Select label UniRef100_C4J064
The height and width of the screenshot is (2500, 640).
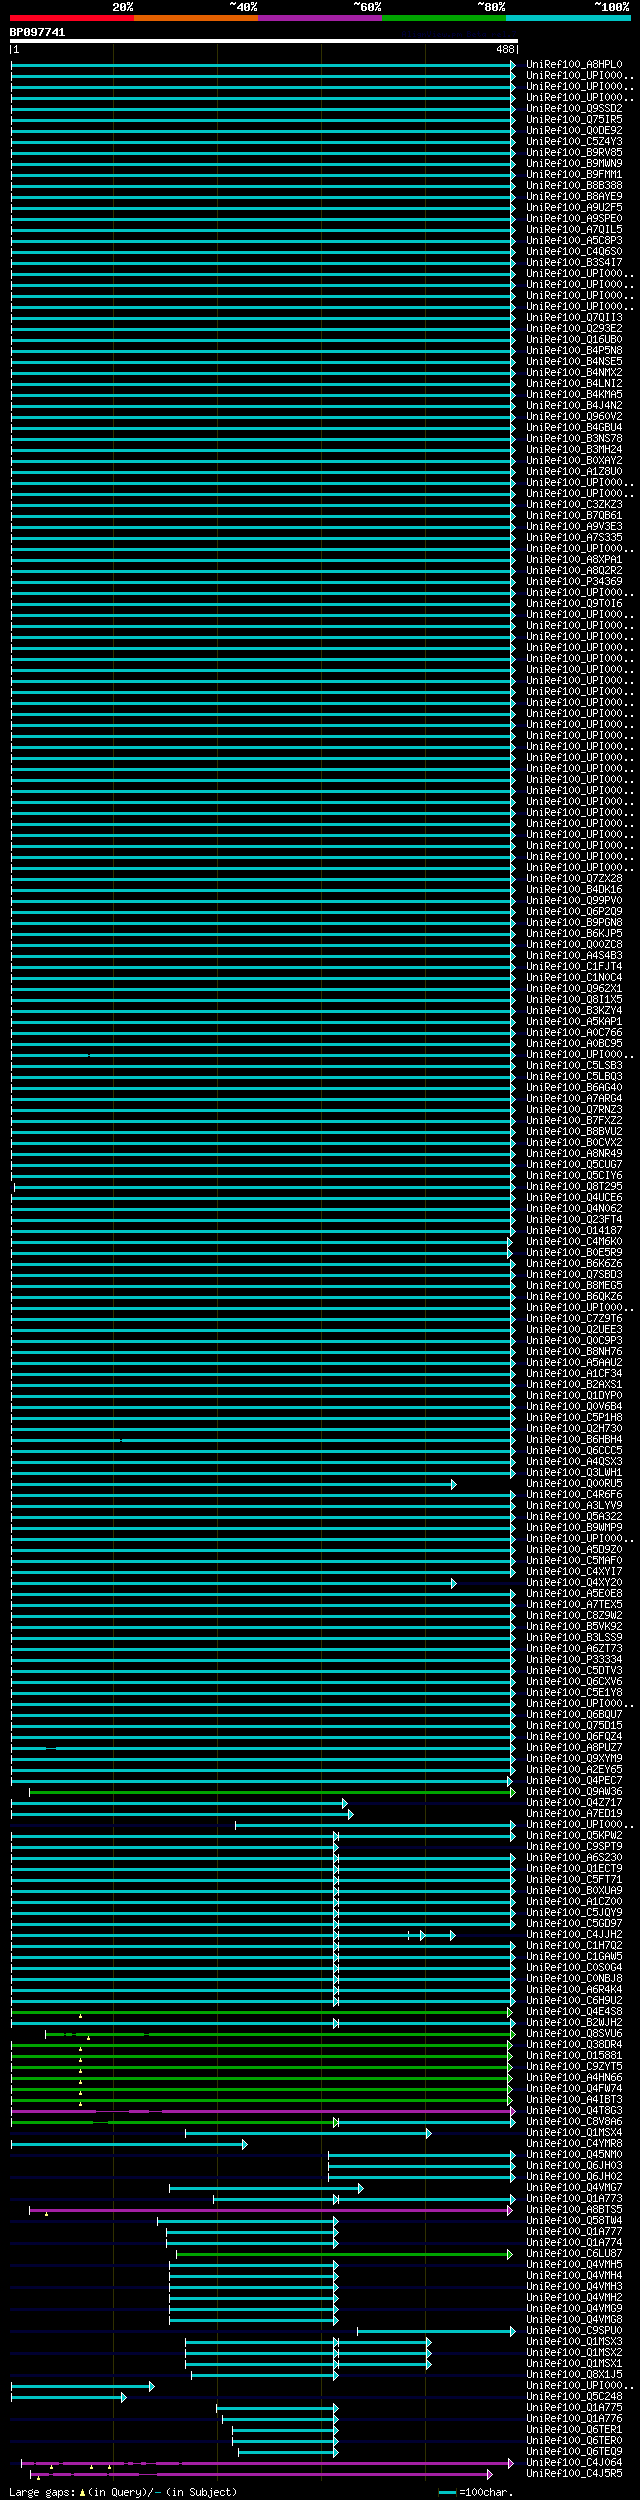click(574, 2463)
